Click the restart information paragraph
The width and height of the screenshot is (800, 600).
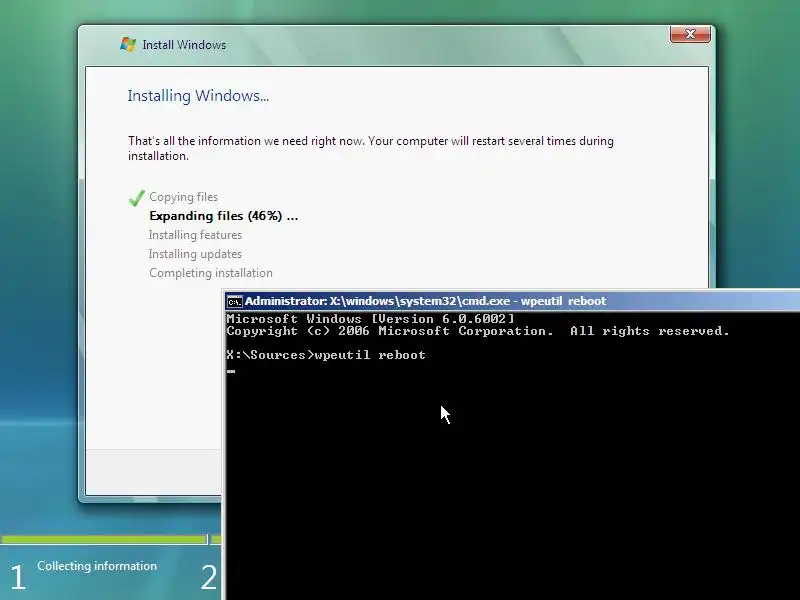point(371,148)
